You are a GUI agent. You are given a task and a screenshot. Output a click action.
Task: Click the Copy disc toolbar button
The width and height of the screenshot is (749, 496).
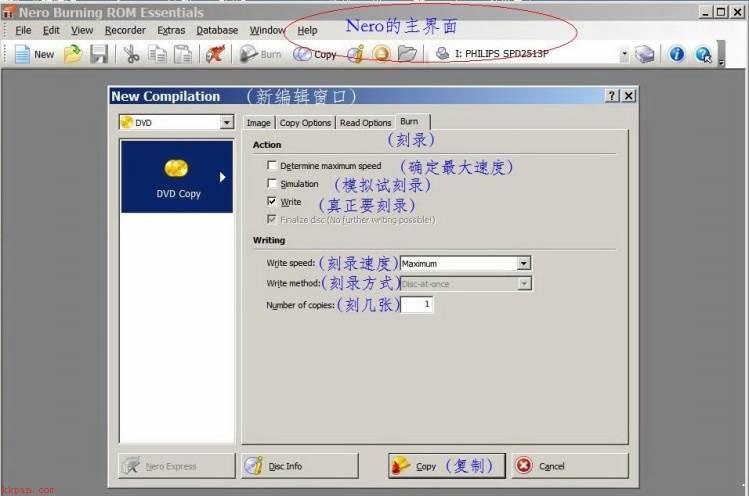(x=315, y=54)
